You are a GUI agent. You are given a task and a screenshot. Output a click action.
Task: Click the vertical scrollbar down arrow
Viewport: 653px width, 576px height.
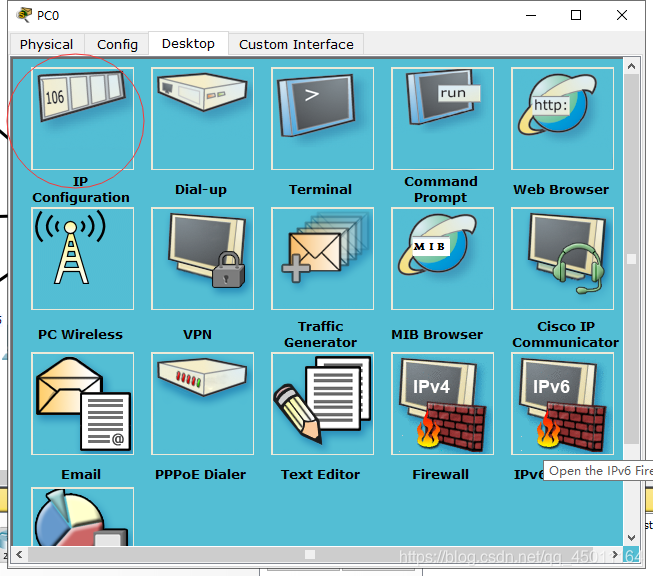[x=631, y=538]
